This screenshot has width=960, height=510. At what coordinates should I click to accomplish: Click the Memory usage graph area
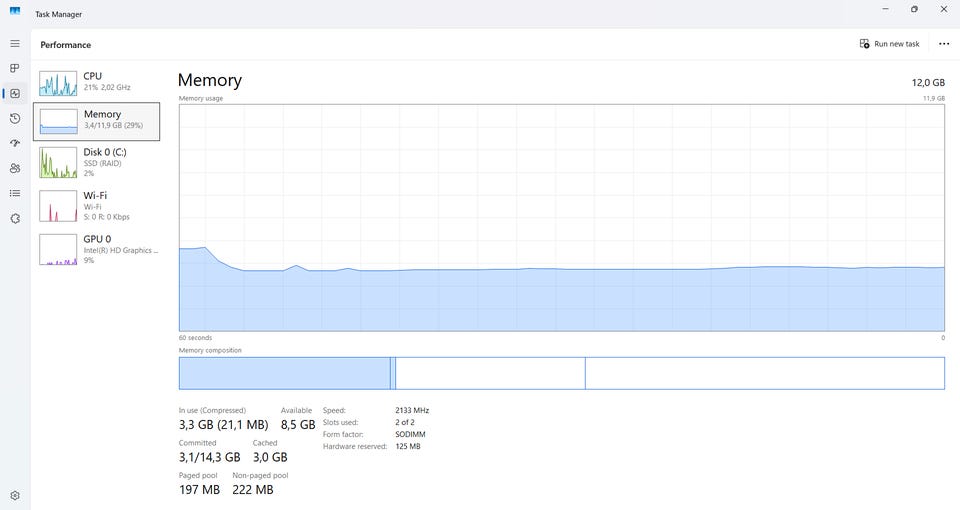561,217
